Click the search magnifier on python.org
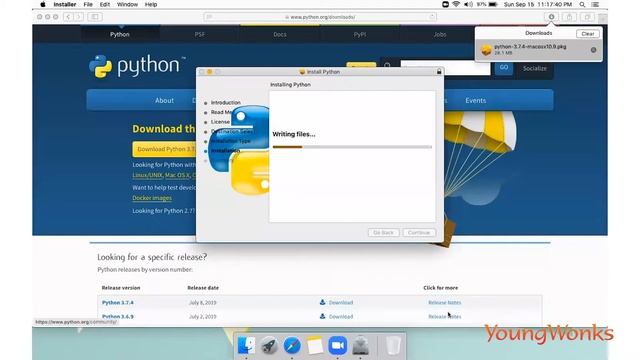 point(387,66)
